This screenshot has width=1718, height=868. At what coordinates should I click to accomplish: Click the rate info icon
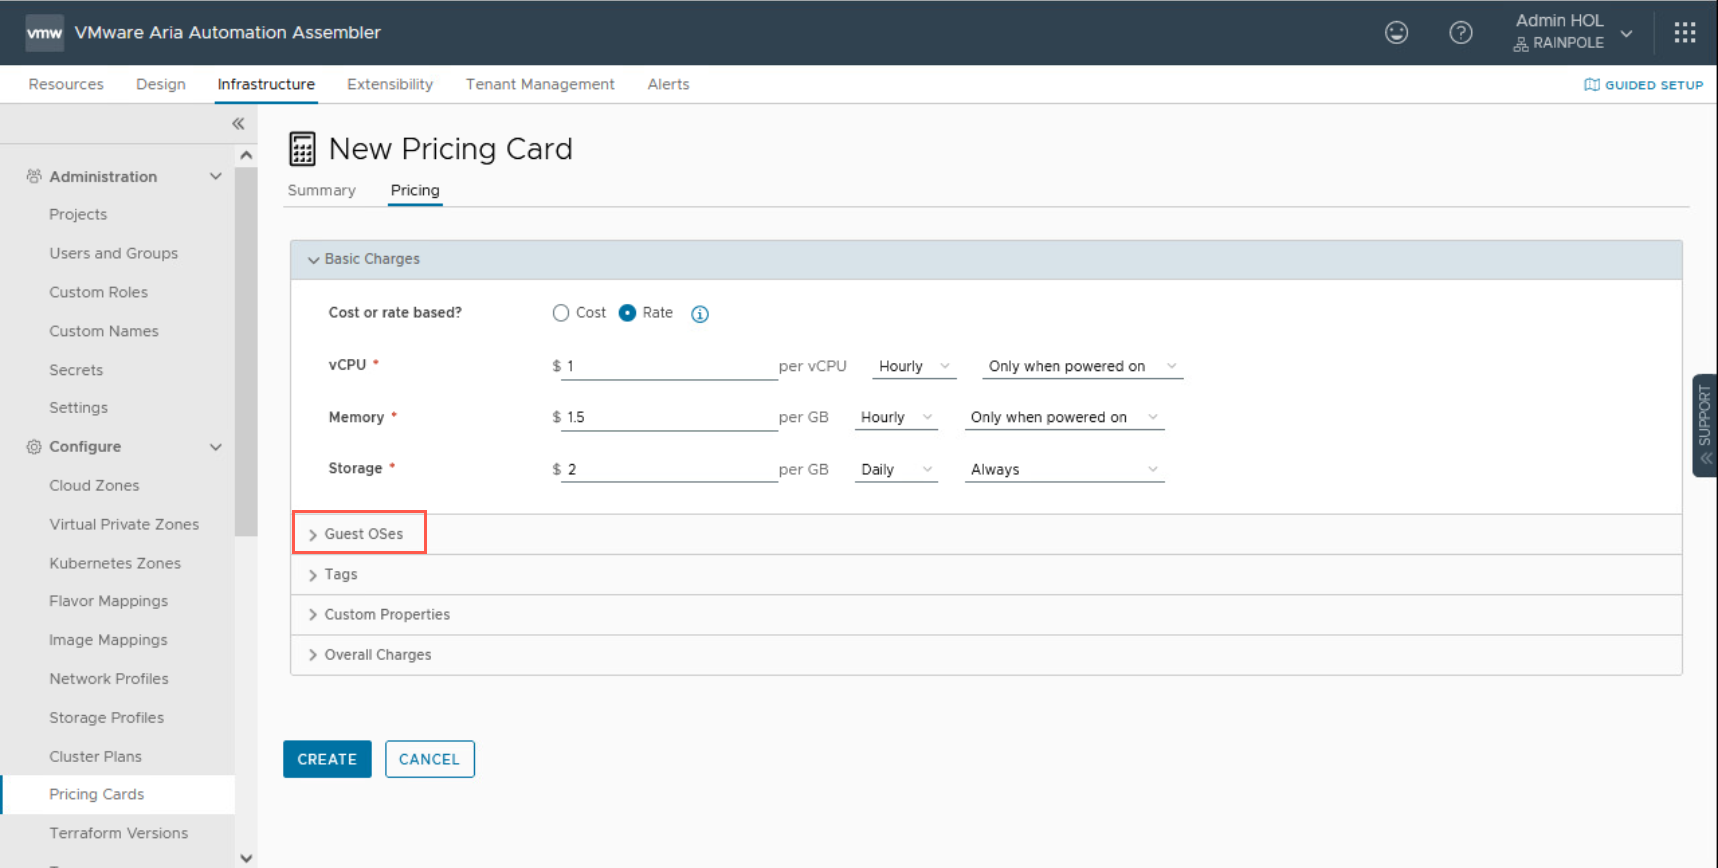click(700, 314)
